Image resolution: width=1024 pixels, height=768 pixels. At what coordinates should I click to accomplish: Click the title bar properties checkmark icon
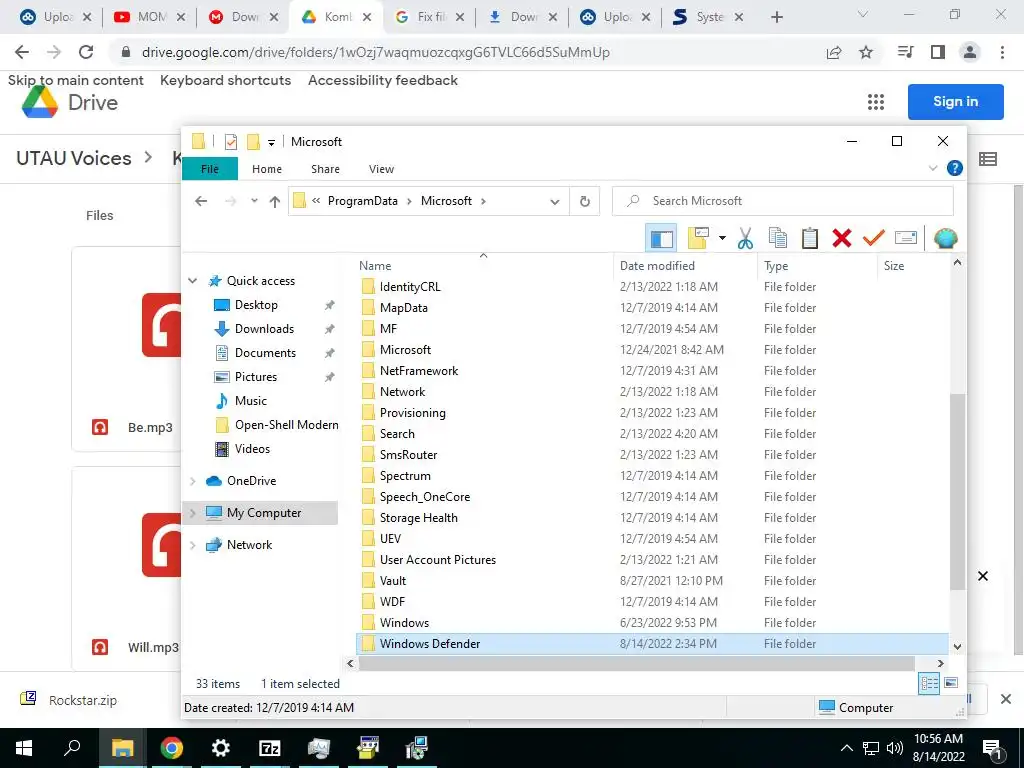pos(231,142)
